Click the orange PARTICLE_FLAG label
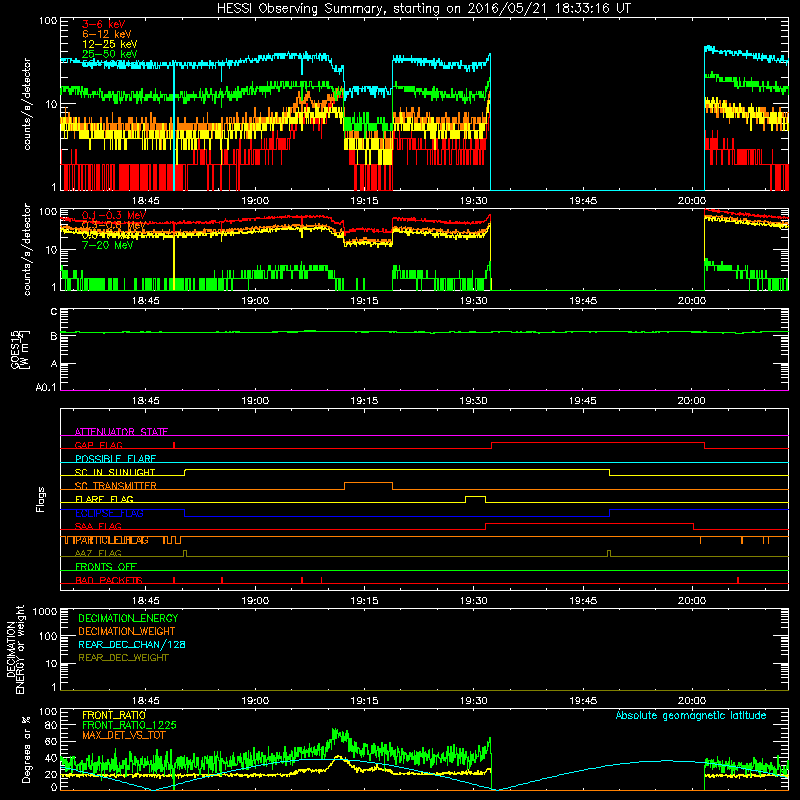 pos(112,540)
